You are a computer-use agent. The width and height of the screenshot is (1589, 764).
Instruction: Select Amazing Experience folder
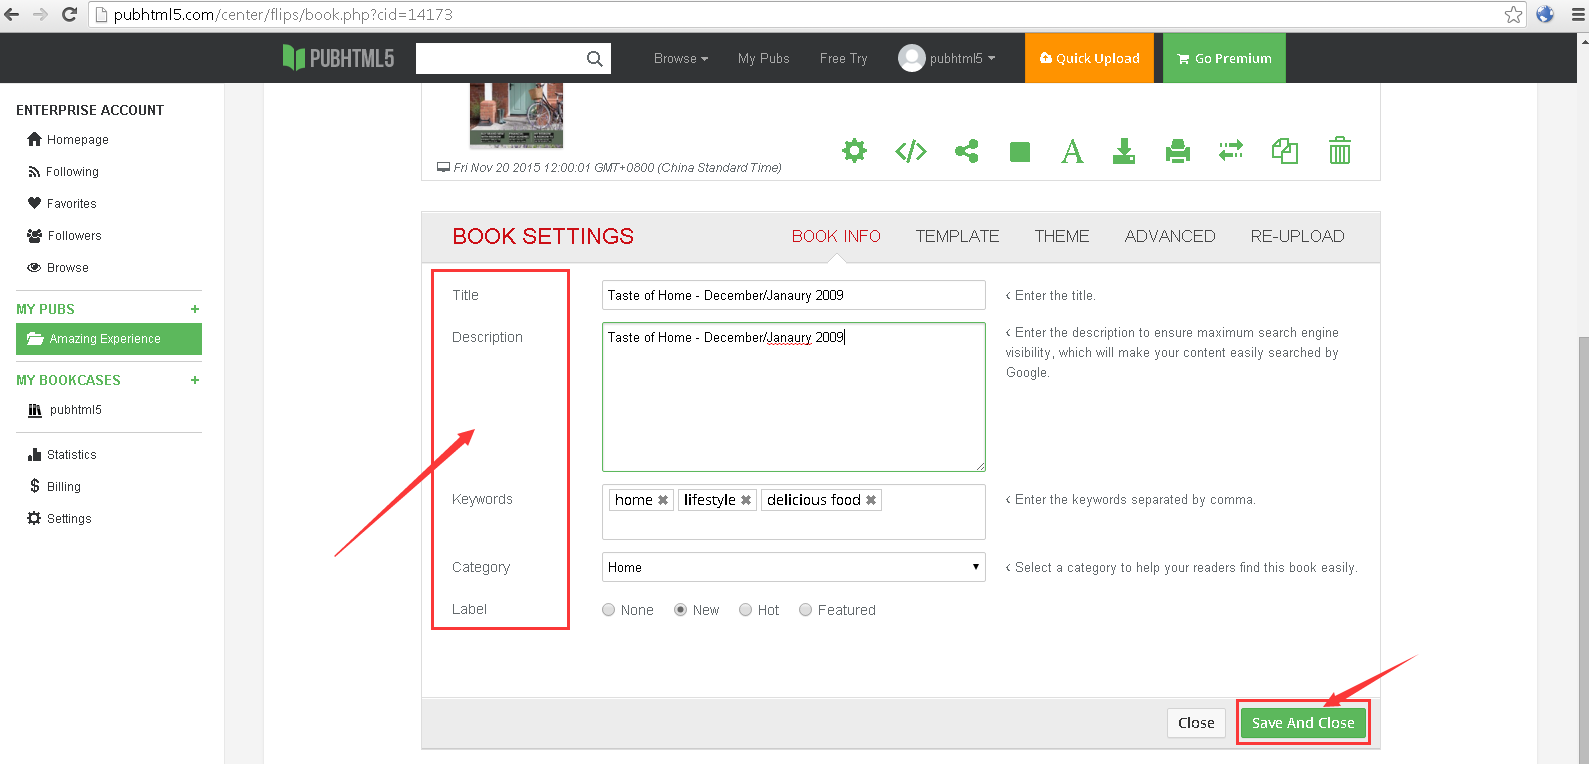point(109,339)
